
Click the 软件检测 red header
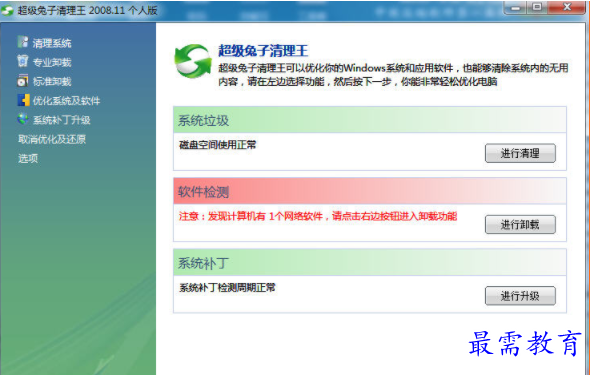(x=370, y=191)
